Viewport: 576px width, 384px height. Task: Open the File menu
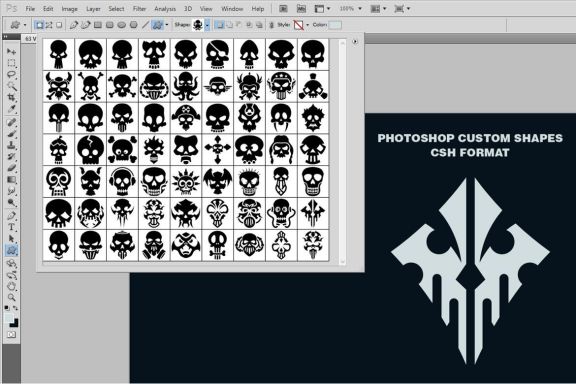(30, 8)
